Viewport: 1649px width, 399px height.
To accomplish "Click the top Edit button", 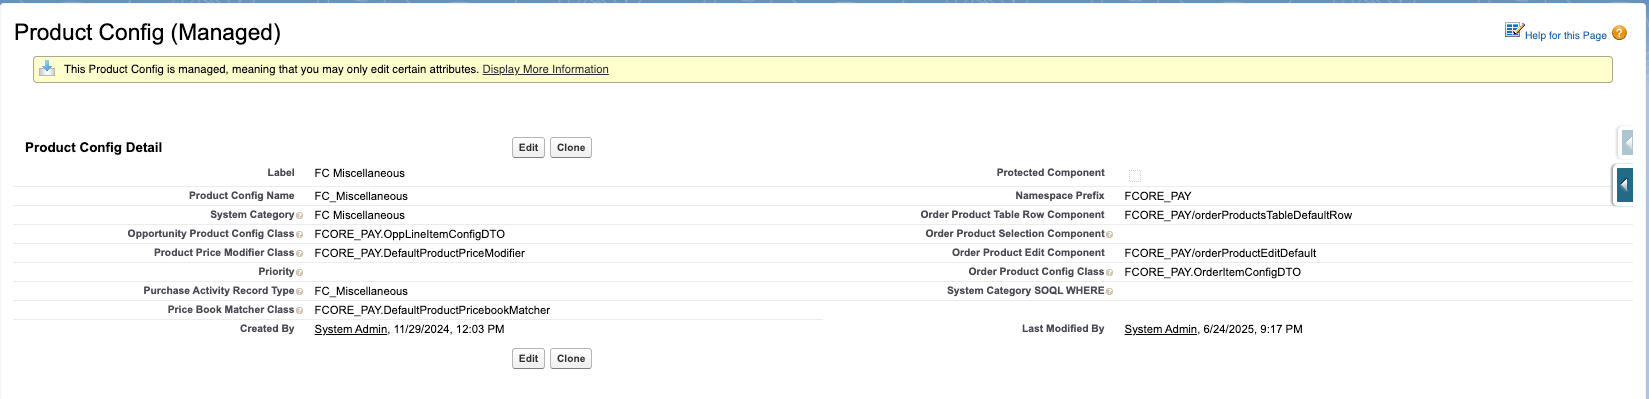I will tap(528, 148).
